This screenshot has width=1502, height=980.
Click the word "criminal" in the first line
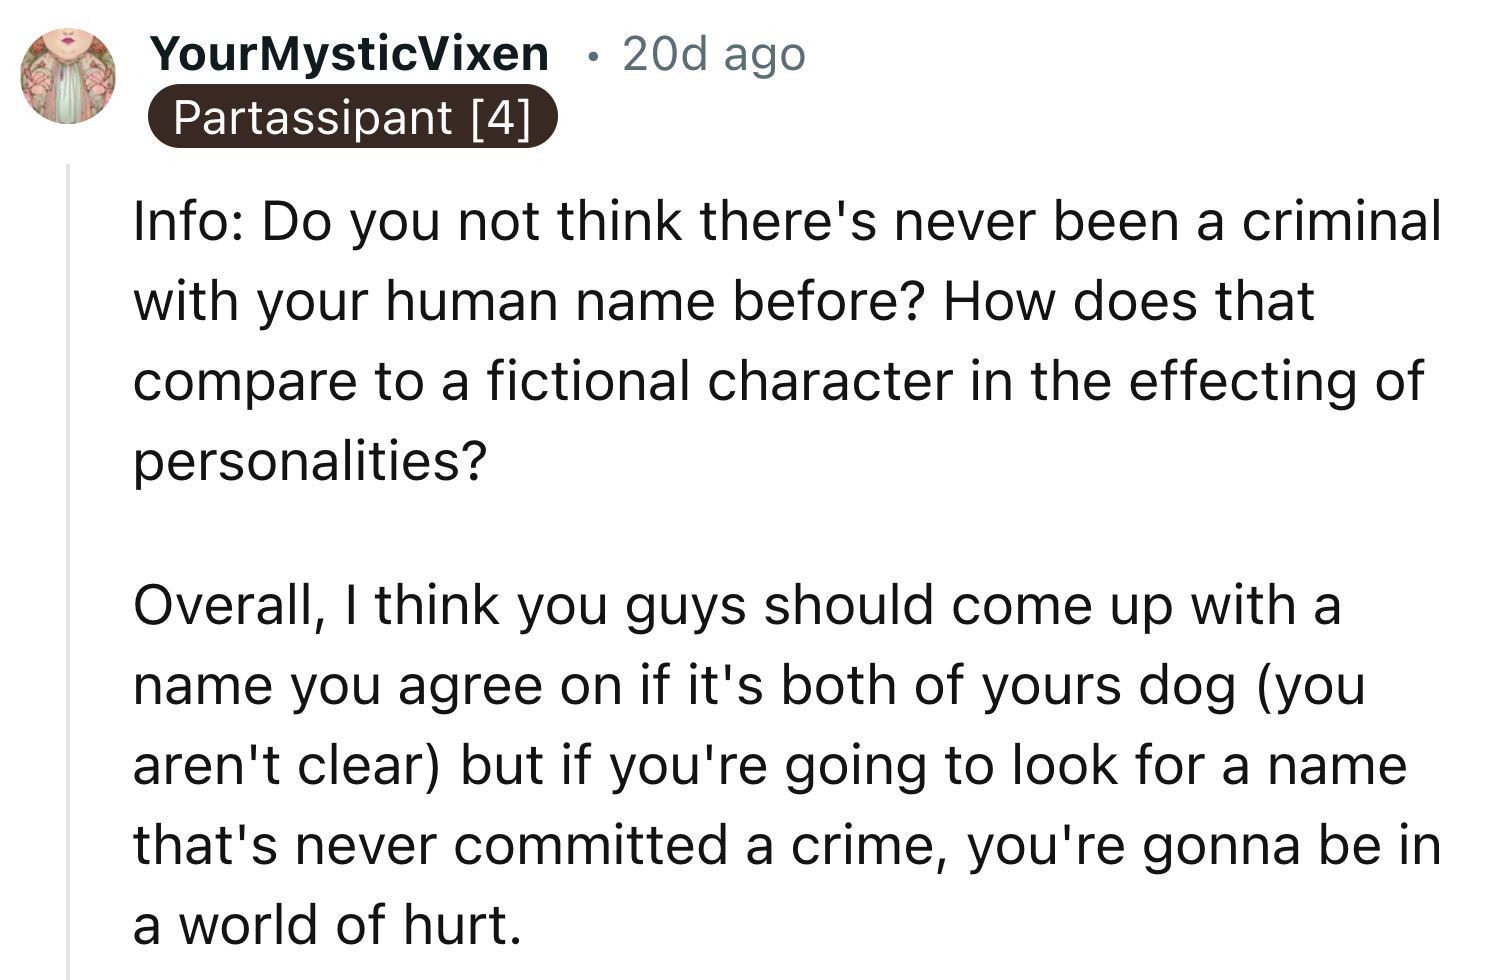[x=1341, y=221]
